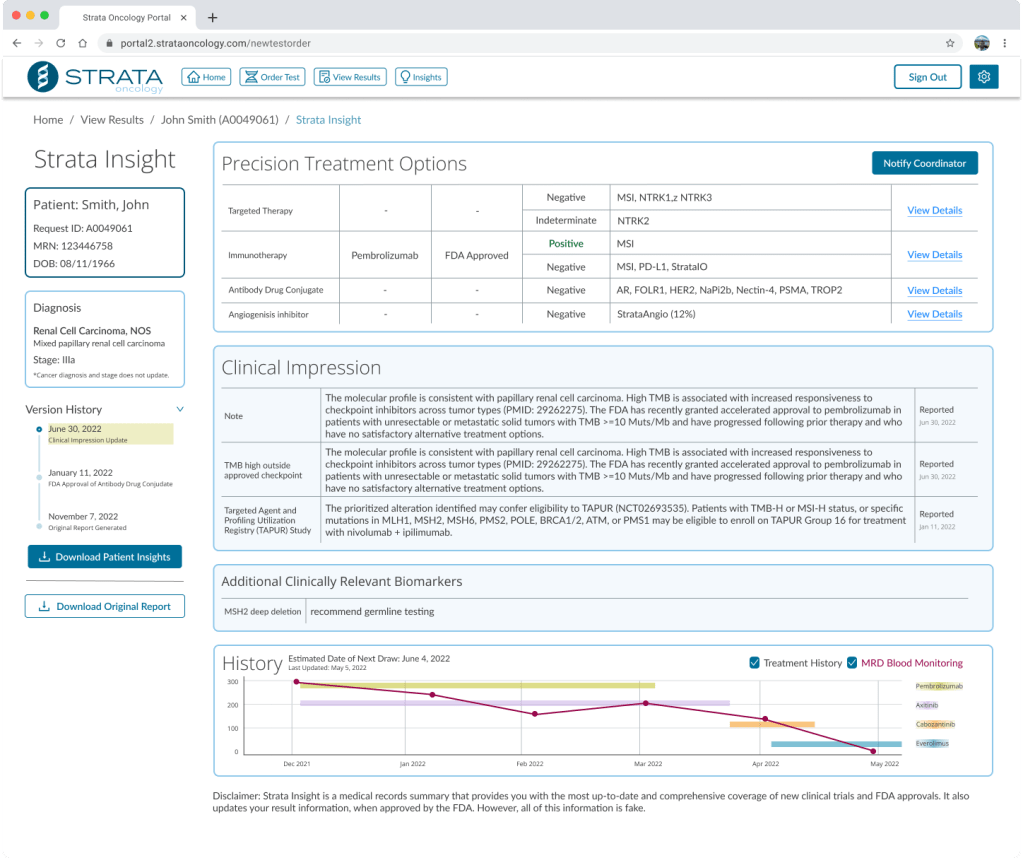Select the January 11, 2022 version
The width and height of the screenshot is (1023, 858).
[80, 473]
